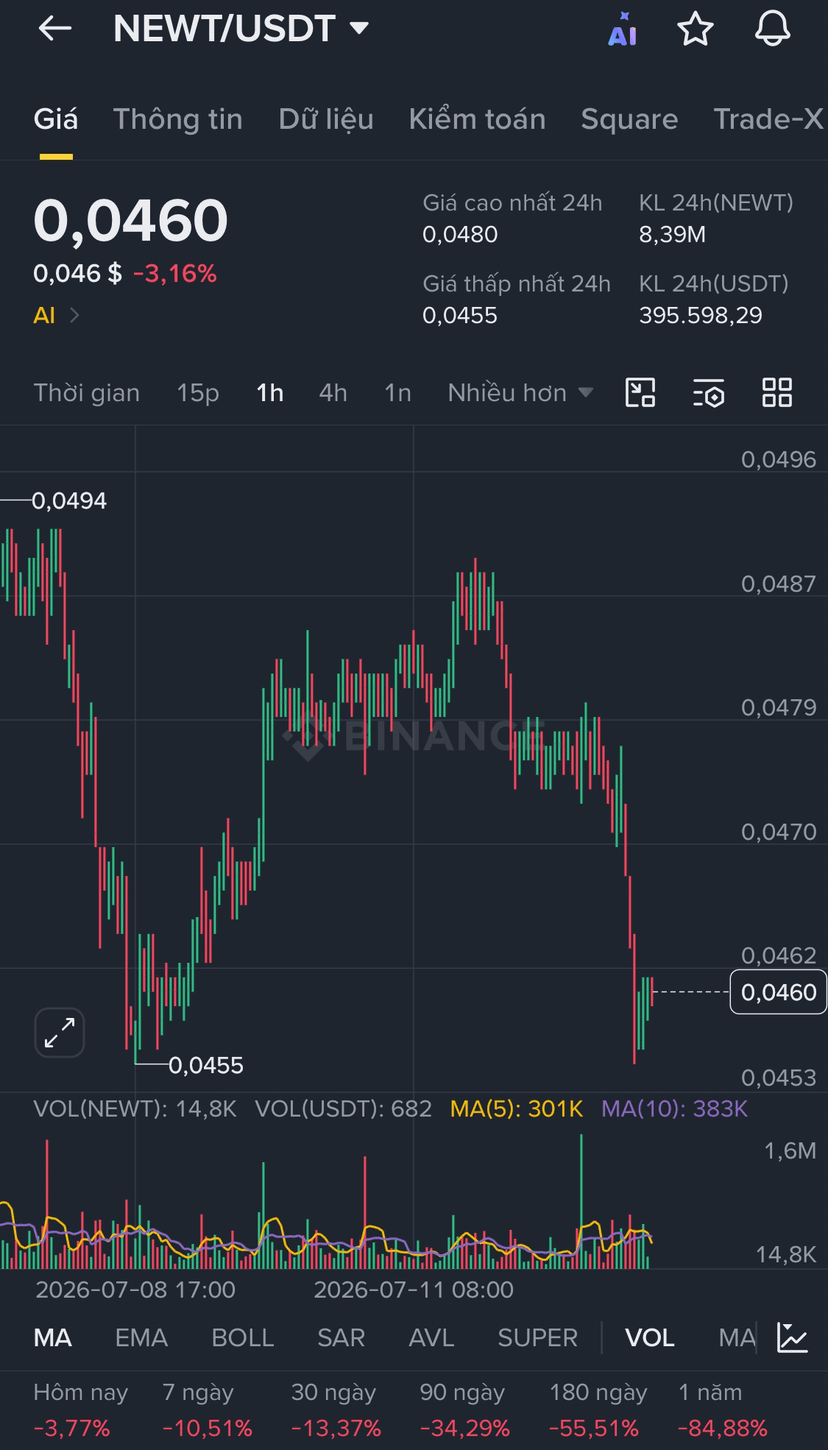Tap the 7 ngày -10,51% performance

(x=206, y=1410)
